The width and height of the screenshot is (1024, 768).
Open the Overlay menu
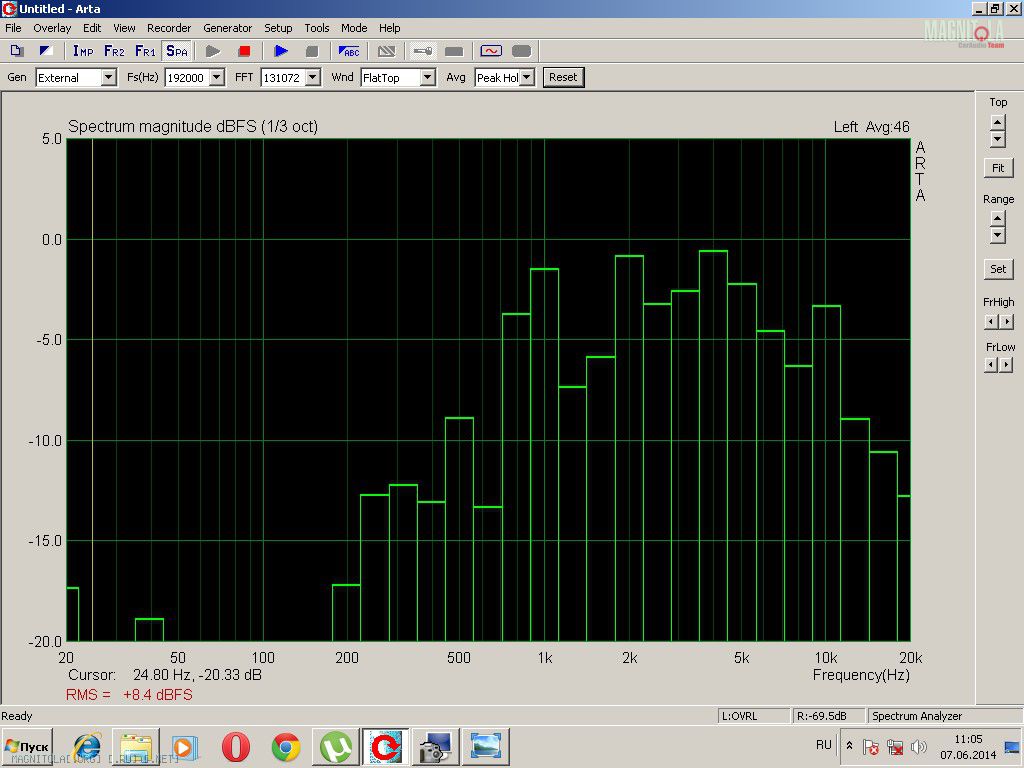(x=52, y=28)
